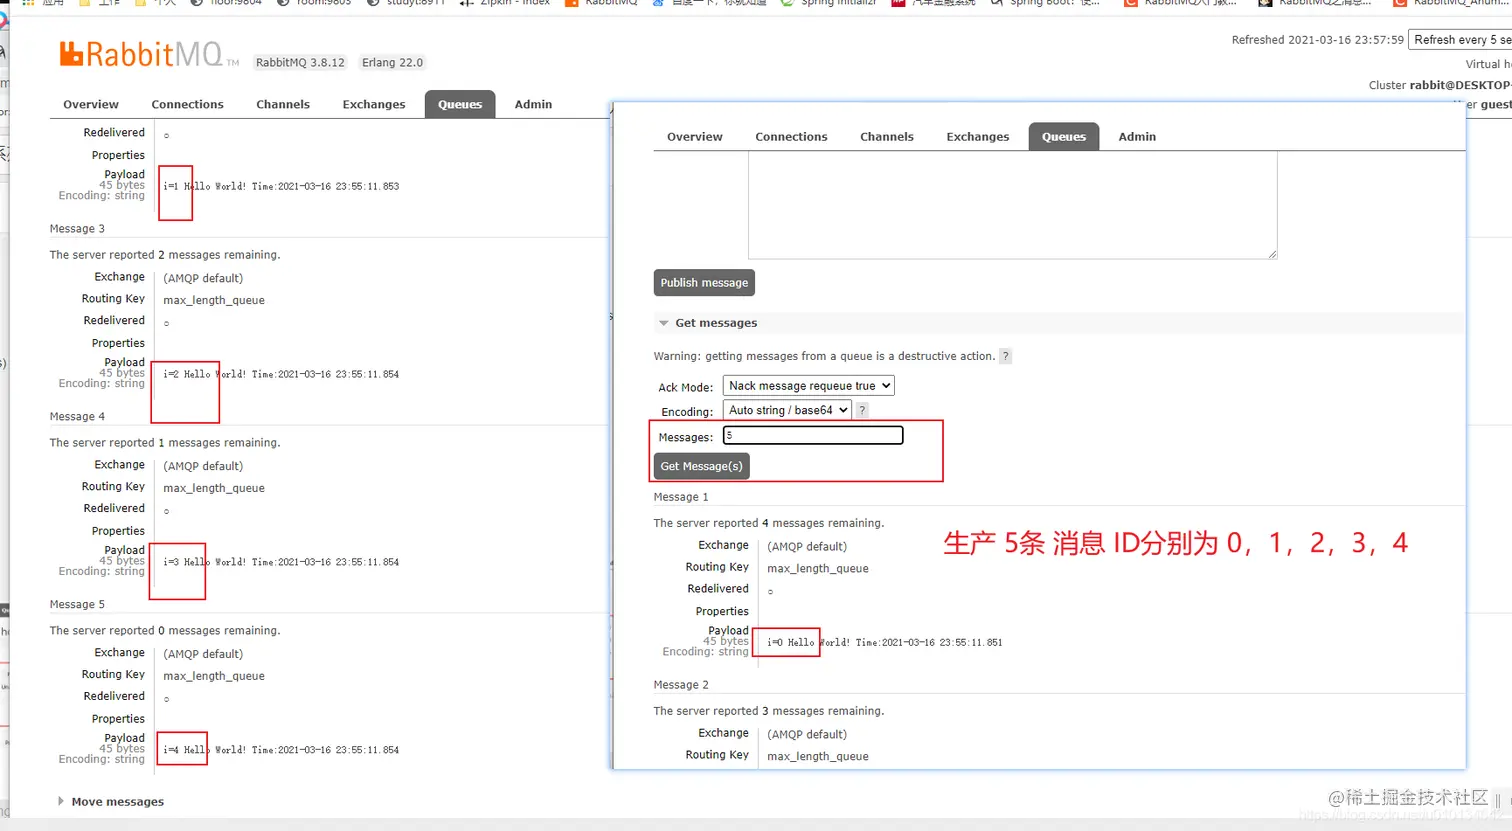Select payload text starting with i=4 Hello World
Screen dimensions: 1512x831
[281, 750]
